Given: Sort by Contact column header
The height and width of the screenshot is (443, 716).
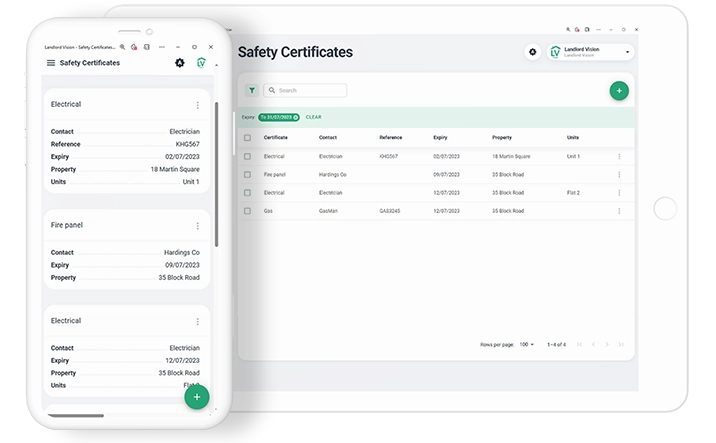Looking at the screenshot, I should 327,137.
